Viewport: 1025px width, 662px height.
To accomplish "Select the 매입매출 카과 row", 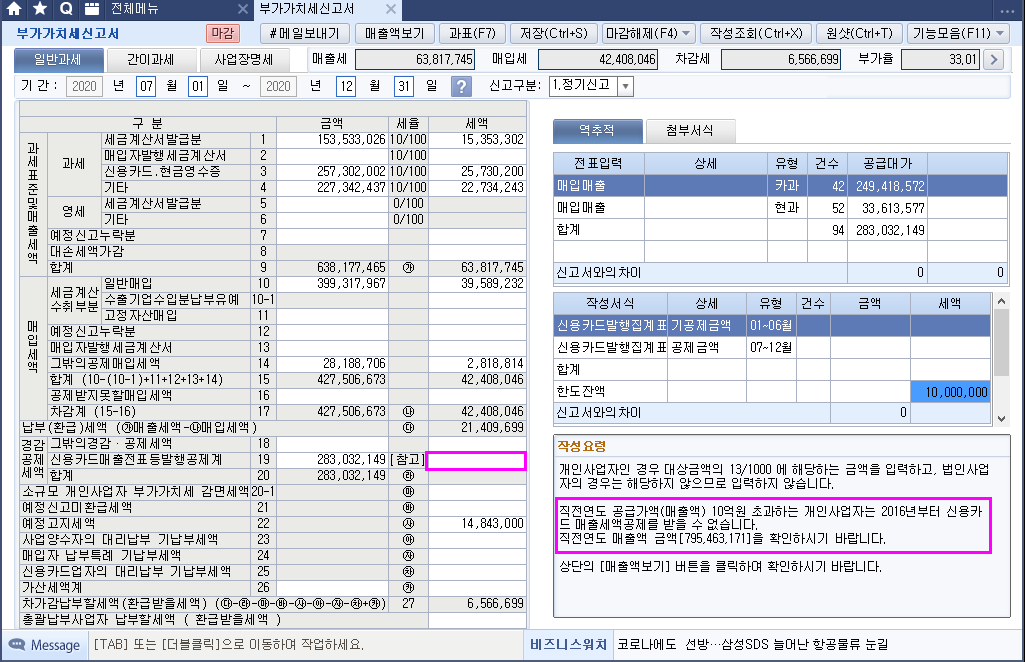I will [781, 186].
